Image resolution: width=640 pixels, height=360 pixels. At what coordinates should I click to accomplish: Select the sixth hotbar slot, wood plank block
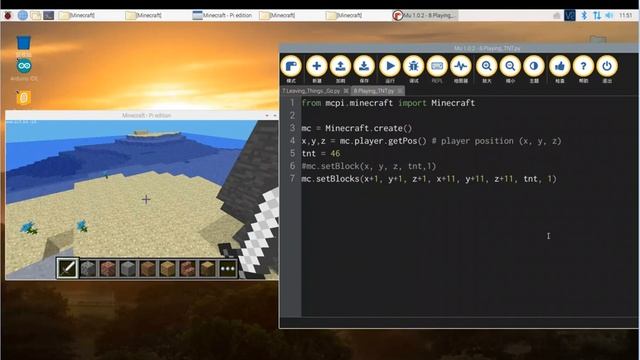[x=167, y=268]
